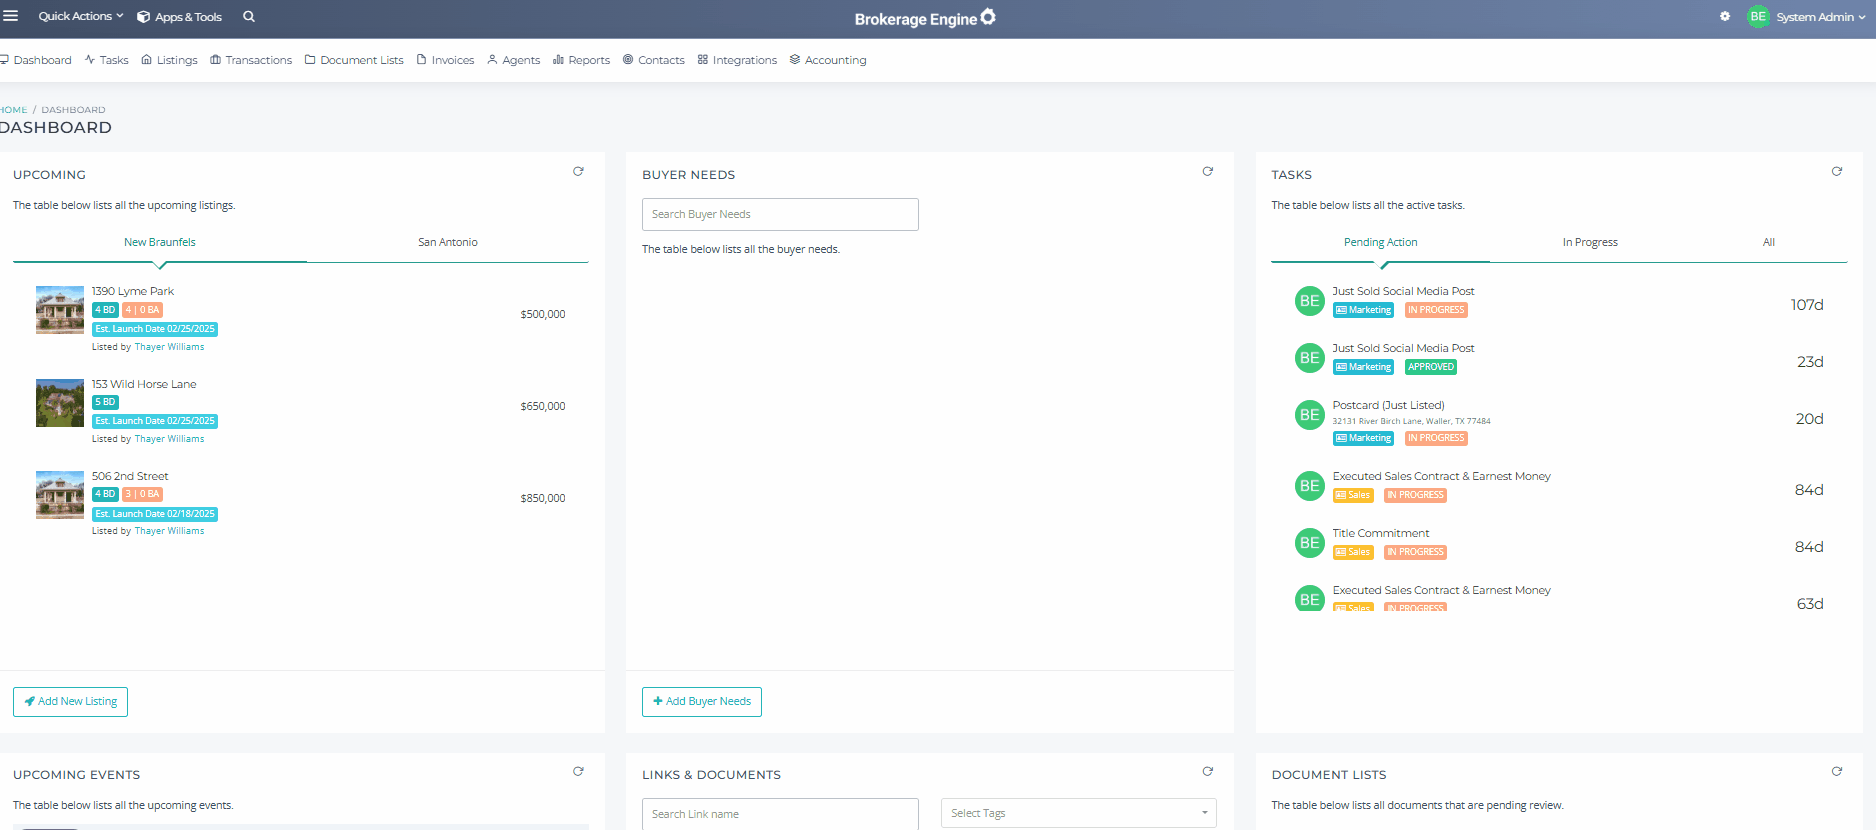1876x830 pixels.
Task: Open the hamburger main menu
Action: click(x=11, y=16)
